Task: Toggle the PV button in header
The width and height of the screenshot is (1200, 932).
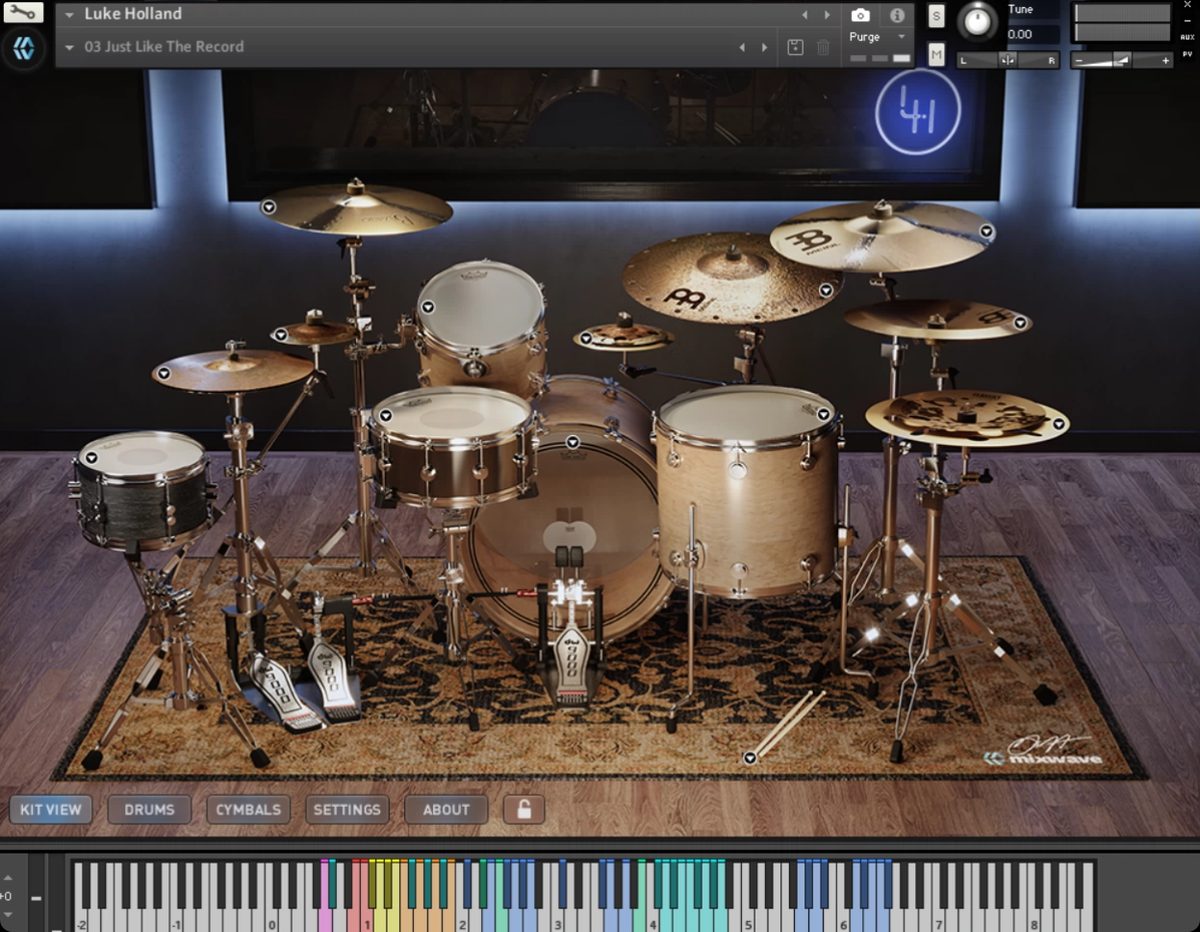Action: pyautogui.click(x=1187, y=53)
